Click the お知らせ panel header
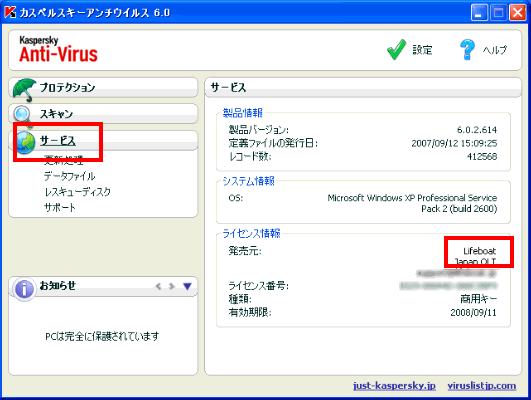Image resolution: width=531 pixels, height=400 pixels. point(103,287)
